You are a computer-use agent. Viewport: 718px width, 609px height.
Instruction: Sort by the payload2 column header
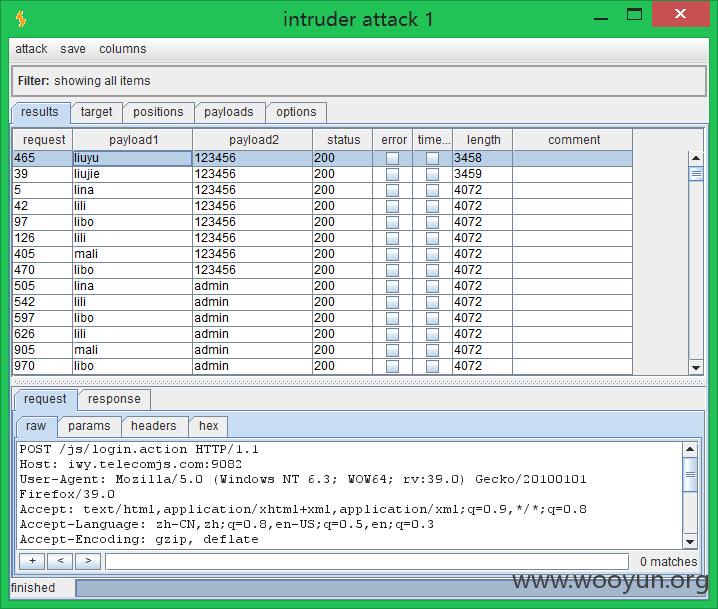click(253, 140)
